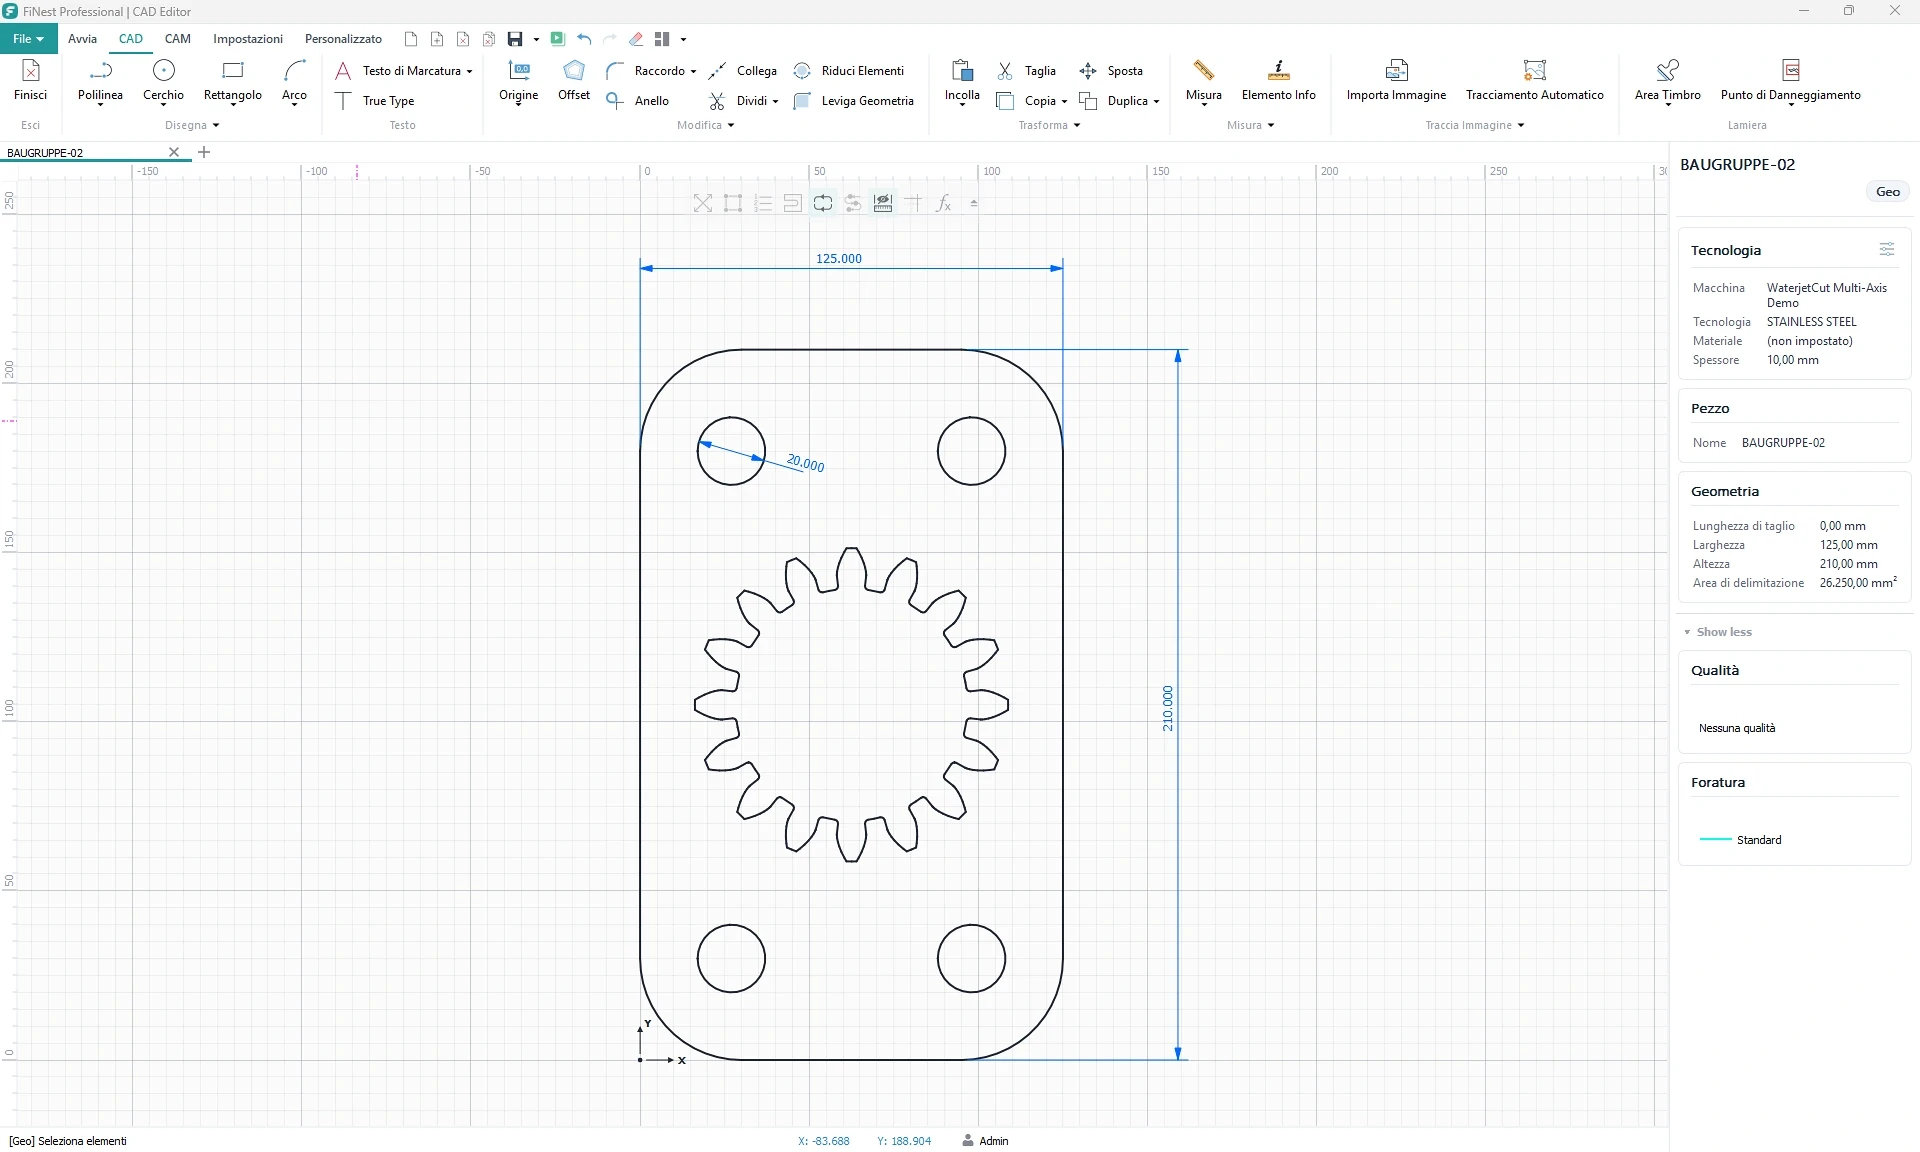
Task: Select the Polilinea drawing tool
Action: point(100,81)
